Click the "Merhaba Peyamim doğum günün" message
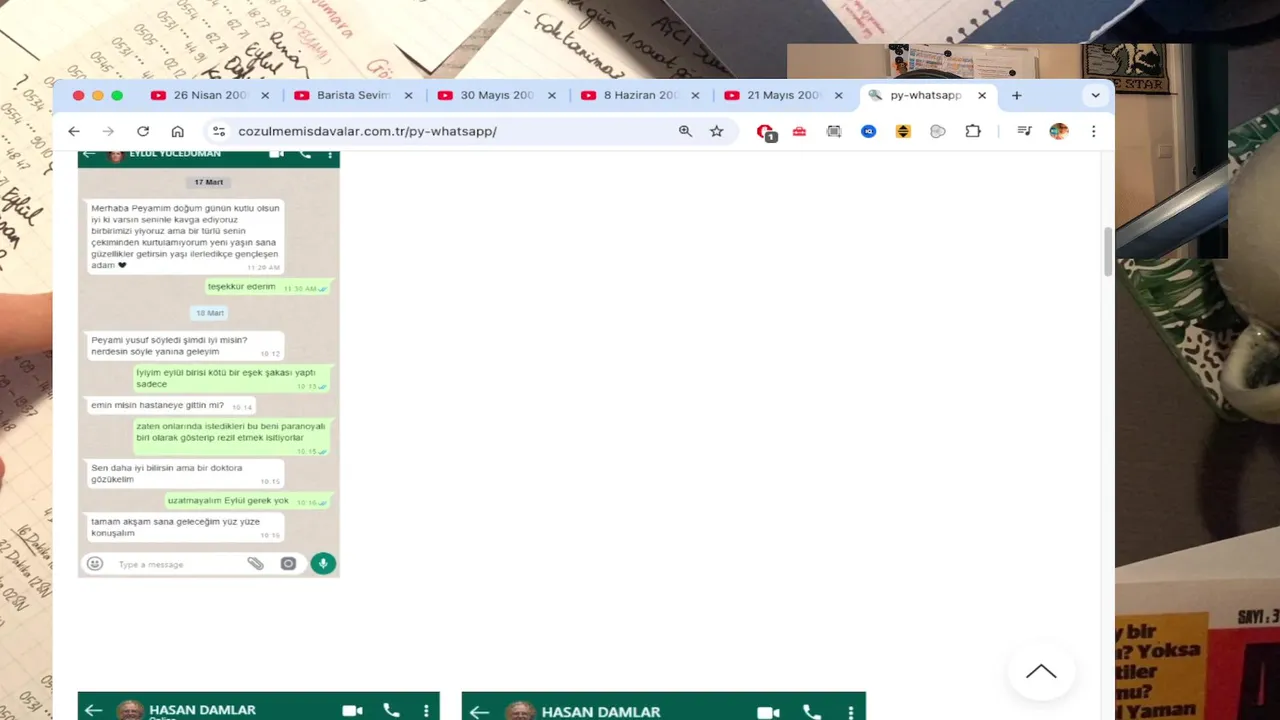 point(185,237)
